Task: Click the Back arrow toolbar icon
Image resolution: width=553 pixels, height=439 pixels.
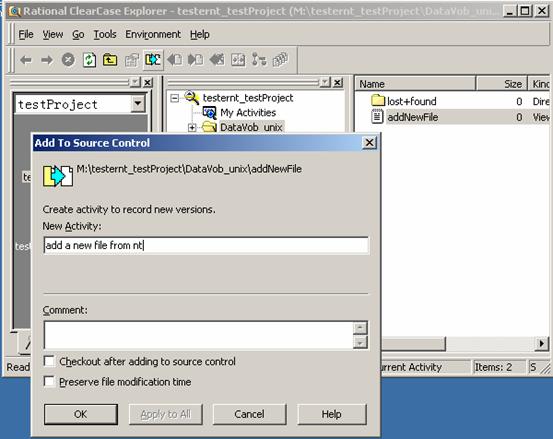Action: tap(26, 60)
